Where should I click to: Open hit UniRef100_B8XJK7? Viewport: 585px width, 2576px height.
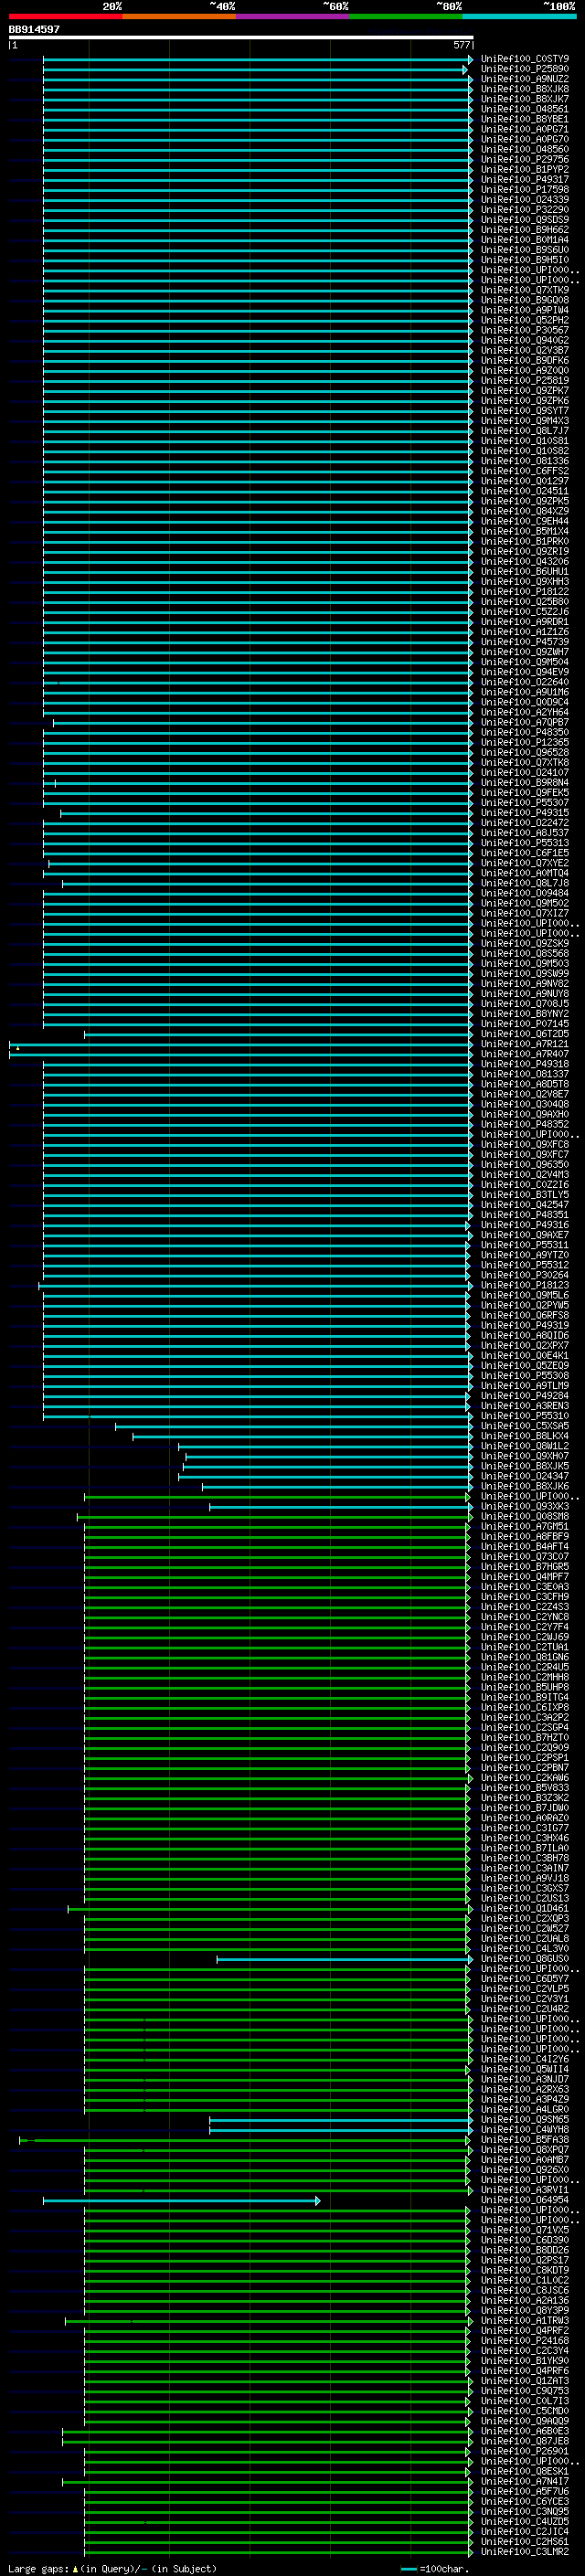point(524,99)
